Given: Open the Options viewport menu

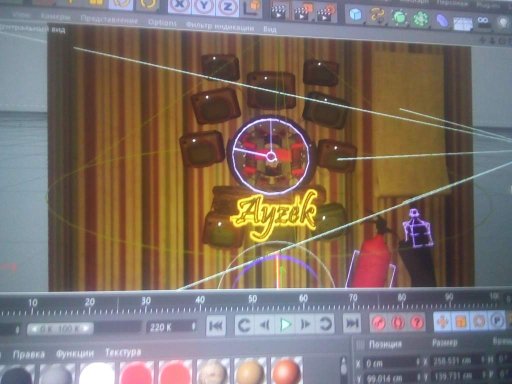Looking at the screenshot, I should [x=162, y=23].
